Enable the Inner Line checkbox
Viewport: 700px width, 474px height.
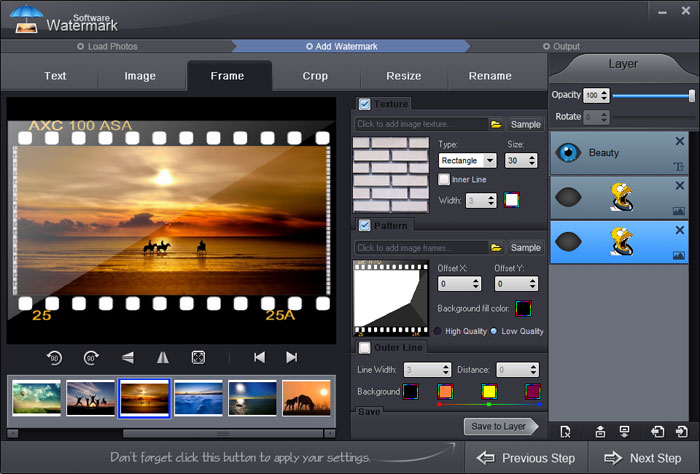443,179
